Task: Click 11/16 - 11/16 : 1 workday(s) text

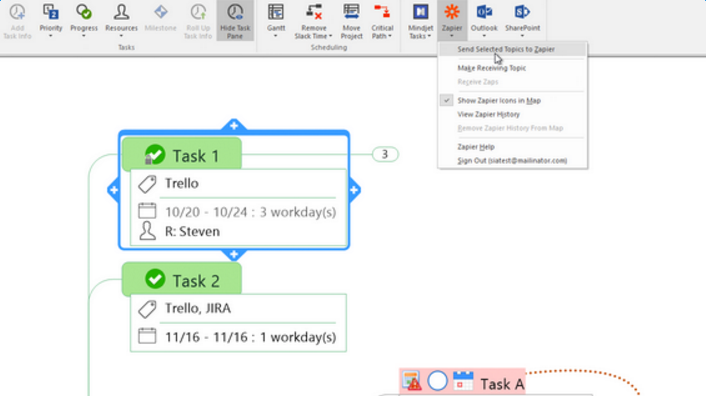Action: point(250,337)
